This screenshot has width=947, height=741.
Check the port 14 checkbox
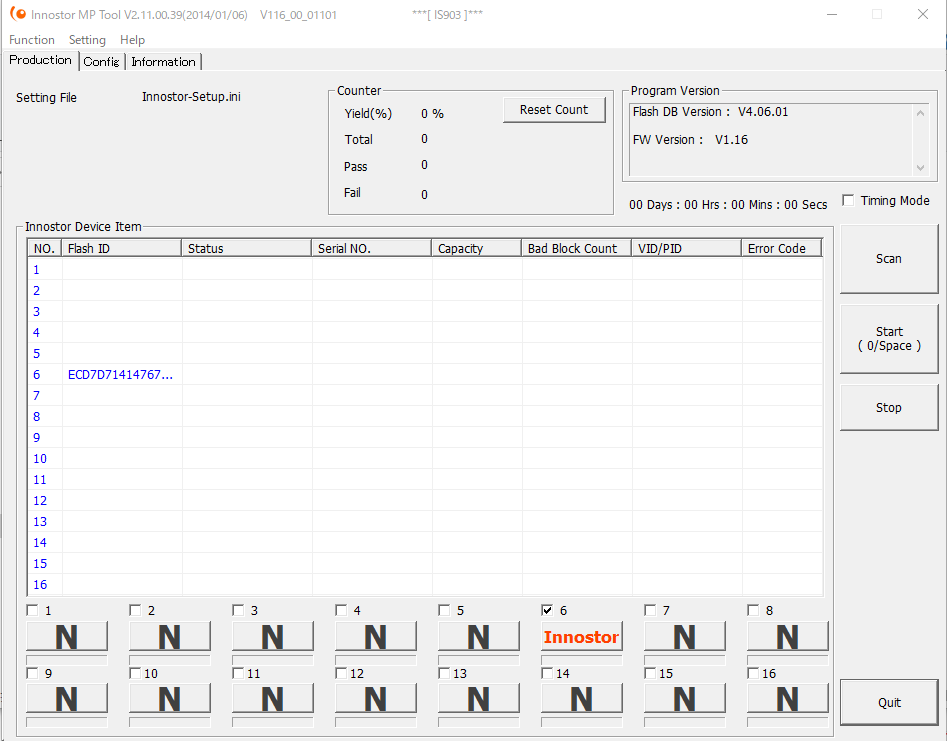point(547,673)
